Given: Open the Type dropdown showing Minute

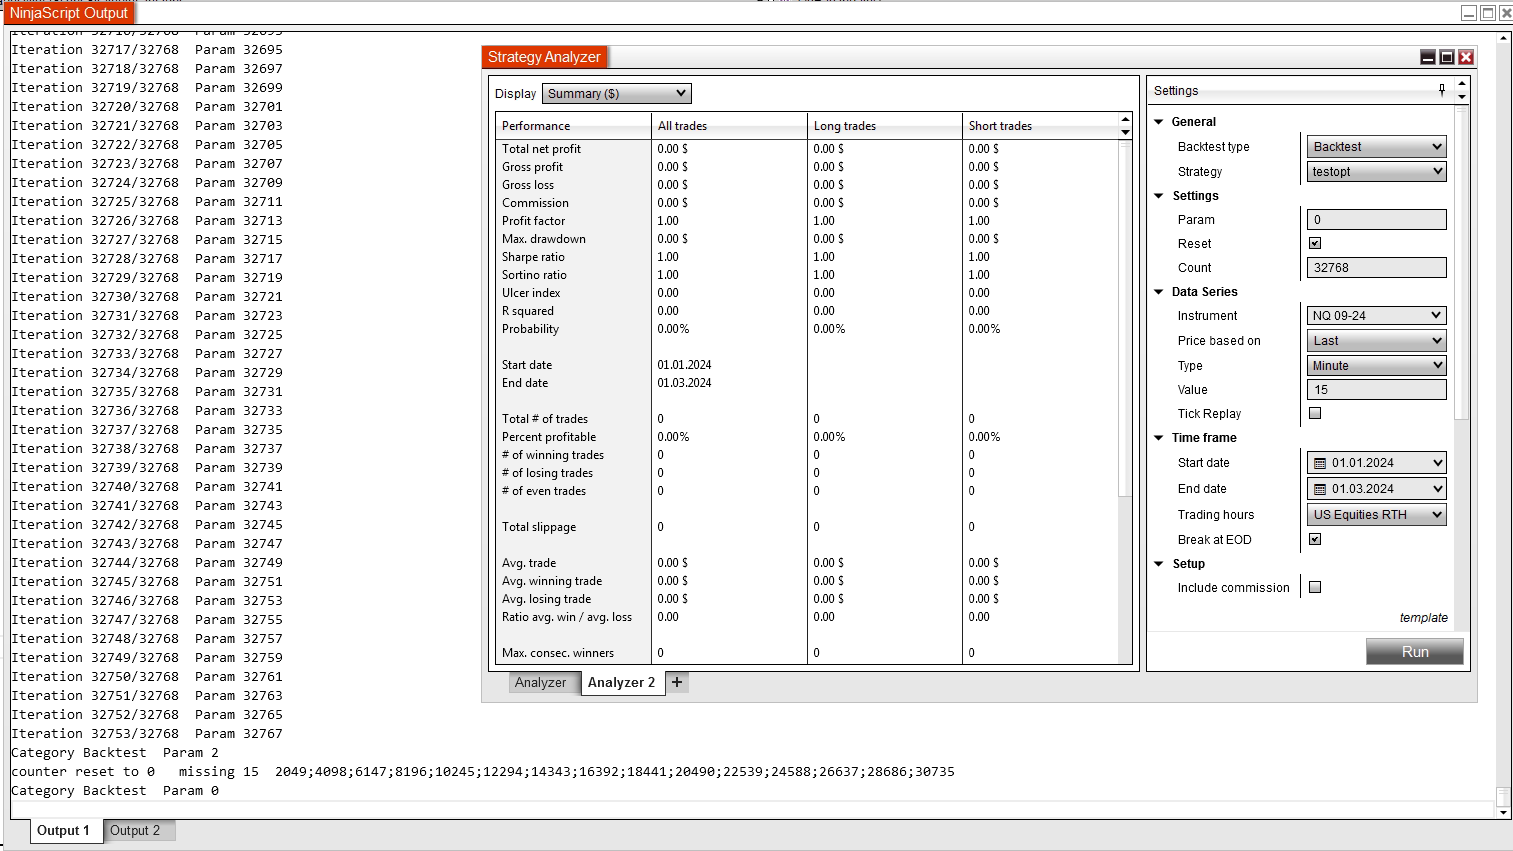Looking at the screenshot, I should (x=1377, y=366).
